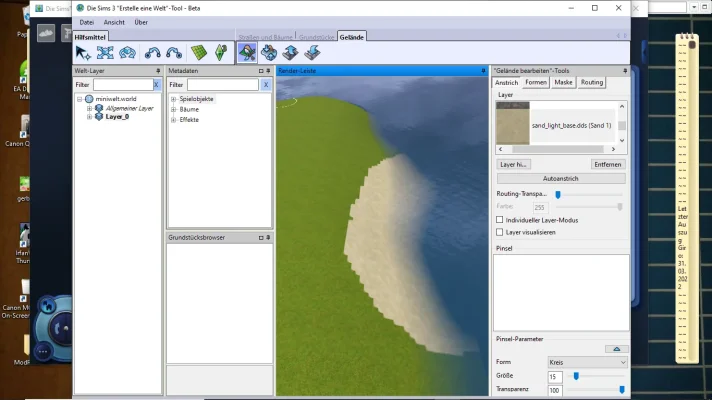Screen dimensions: 712x400
Task: Open the Form dropdown showing Kreis
Action: click(588, 362)
